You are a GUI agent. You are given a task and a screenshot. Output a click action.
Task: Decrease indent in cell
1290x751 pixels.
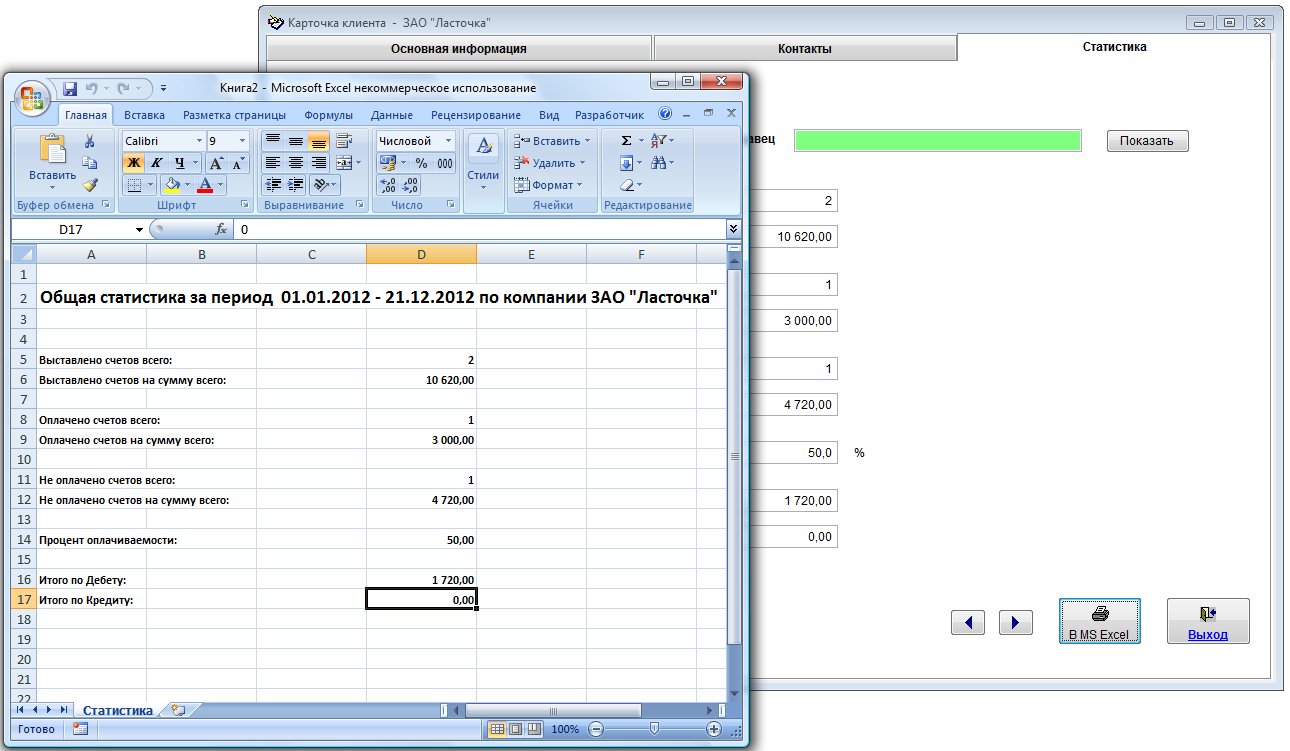pos(272,185)
